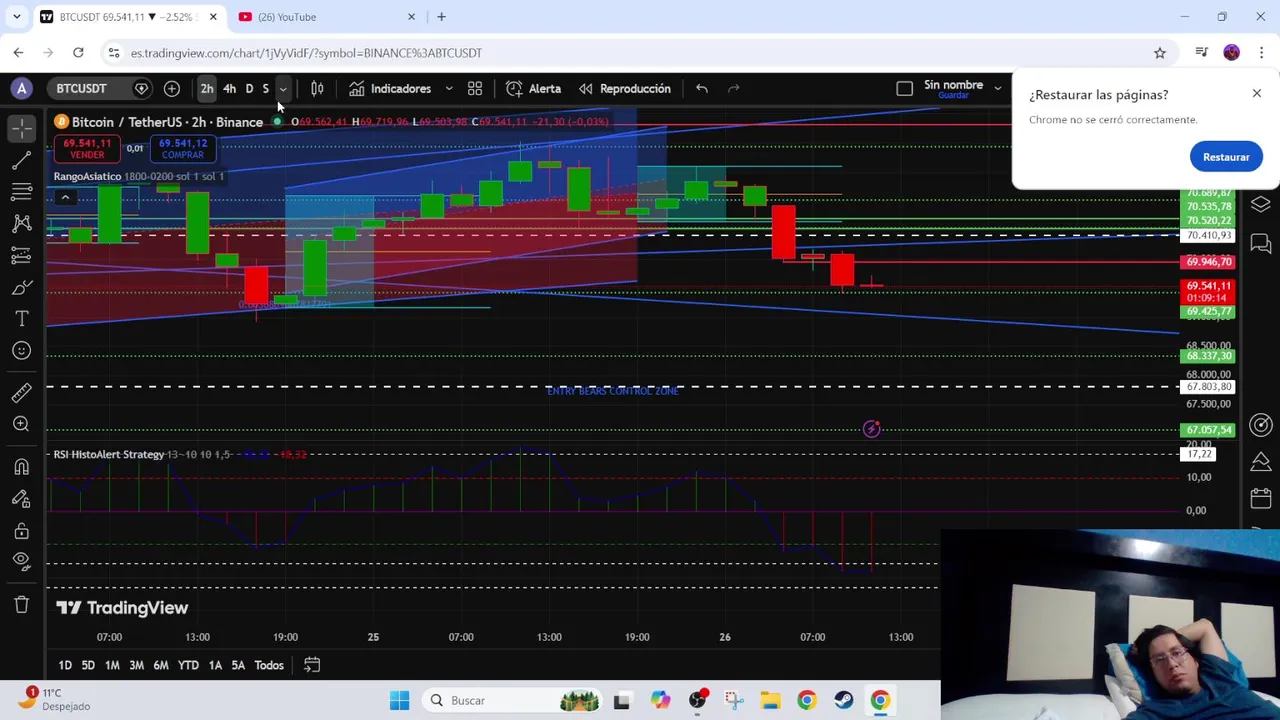Image resolution: width=1280 pixels, height=720 pixels.
Task: Open the chats speech bubbles icon
Action: click(x=1260, y=243)
